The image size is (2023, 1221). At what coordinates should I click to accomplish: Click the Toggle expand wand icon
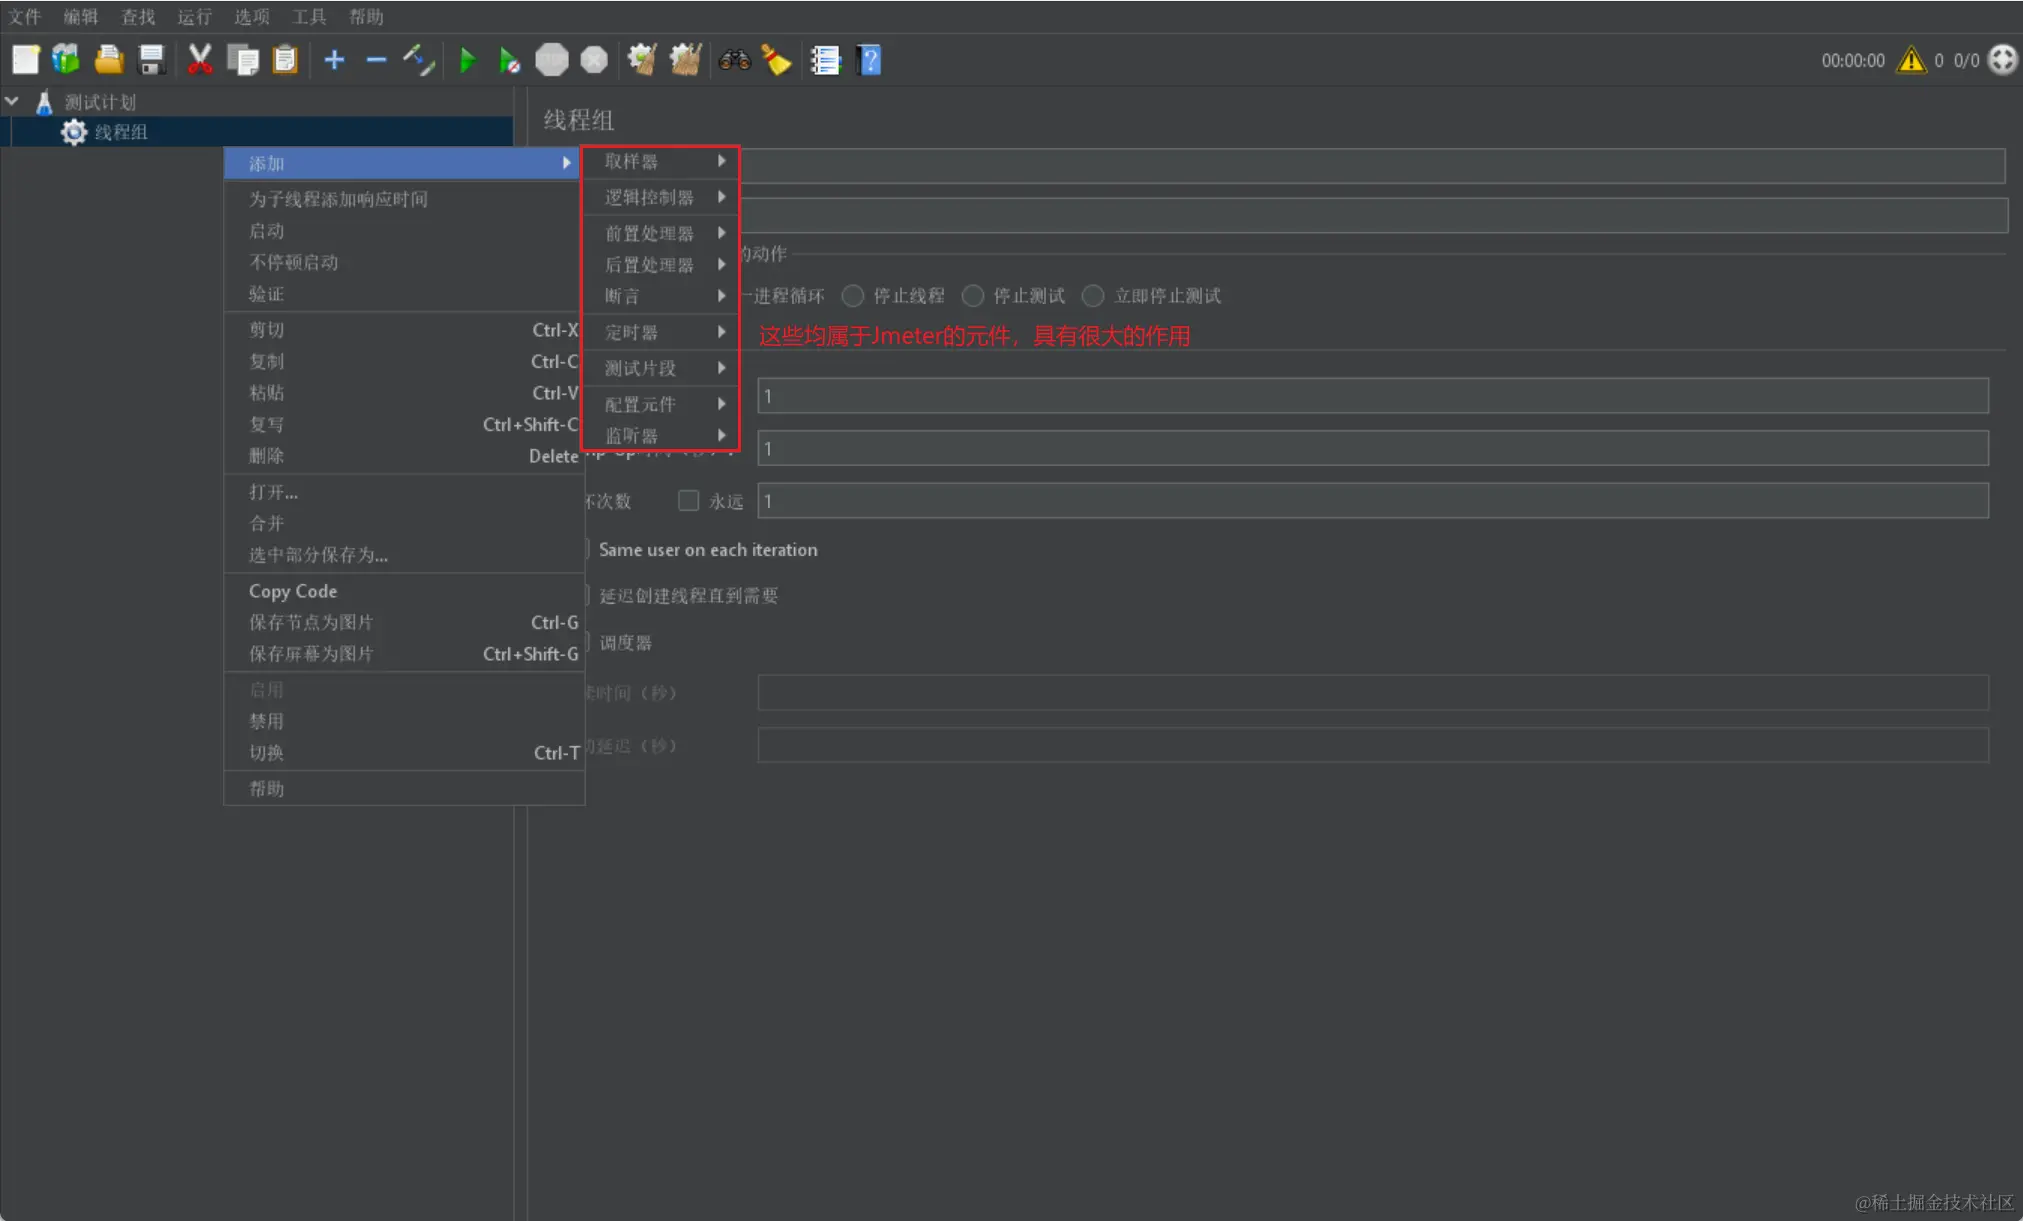tap(418, 60)
